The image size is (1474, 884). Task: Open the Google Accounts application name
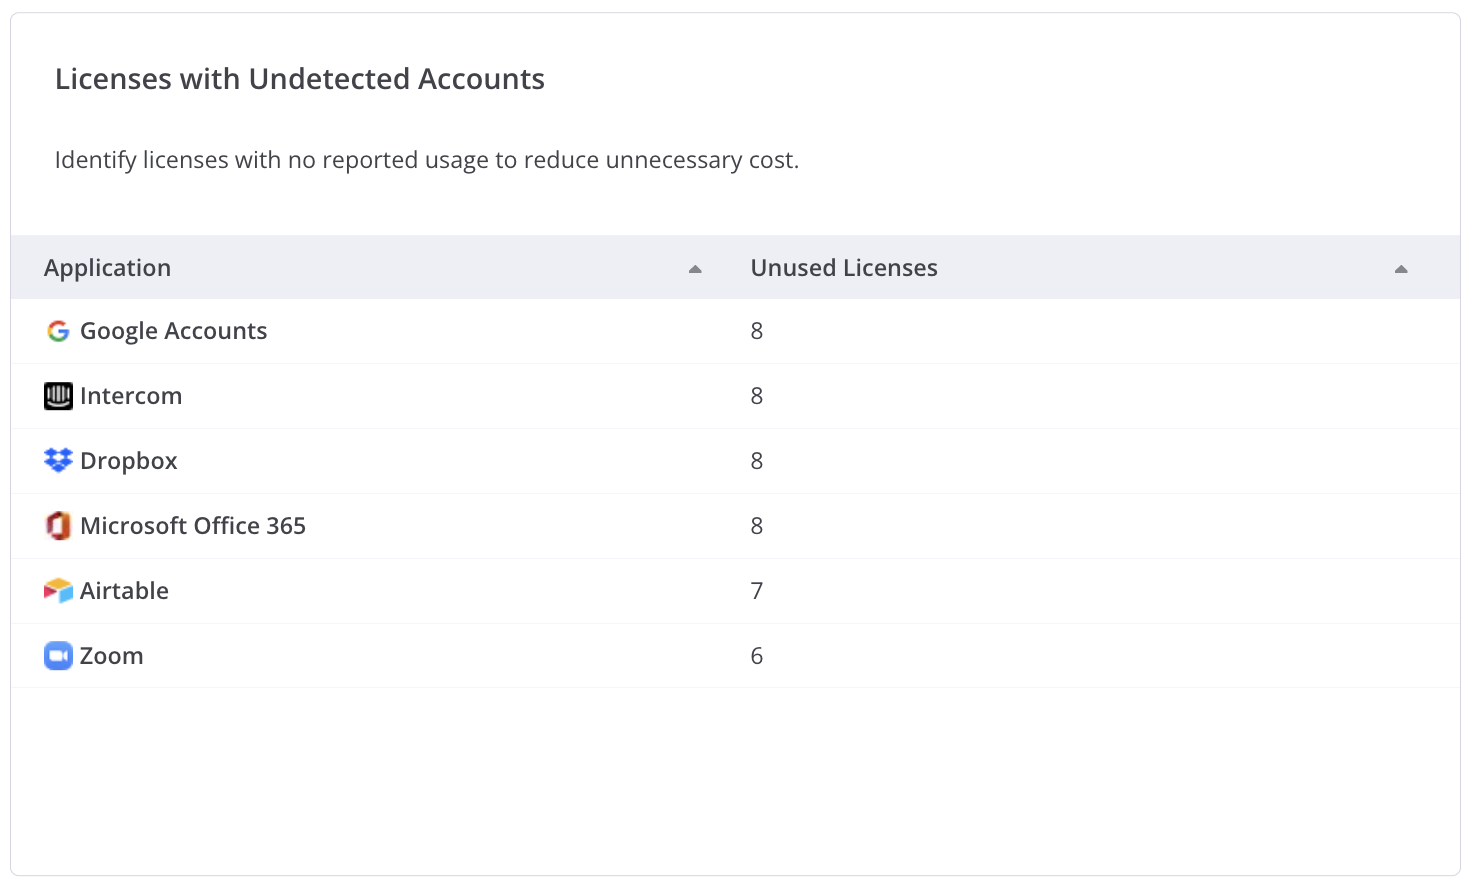(x=173, y=331)
